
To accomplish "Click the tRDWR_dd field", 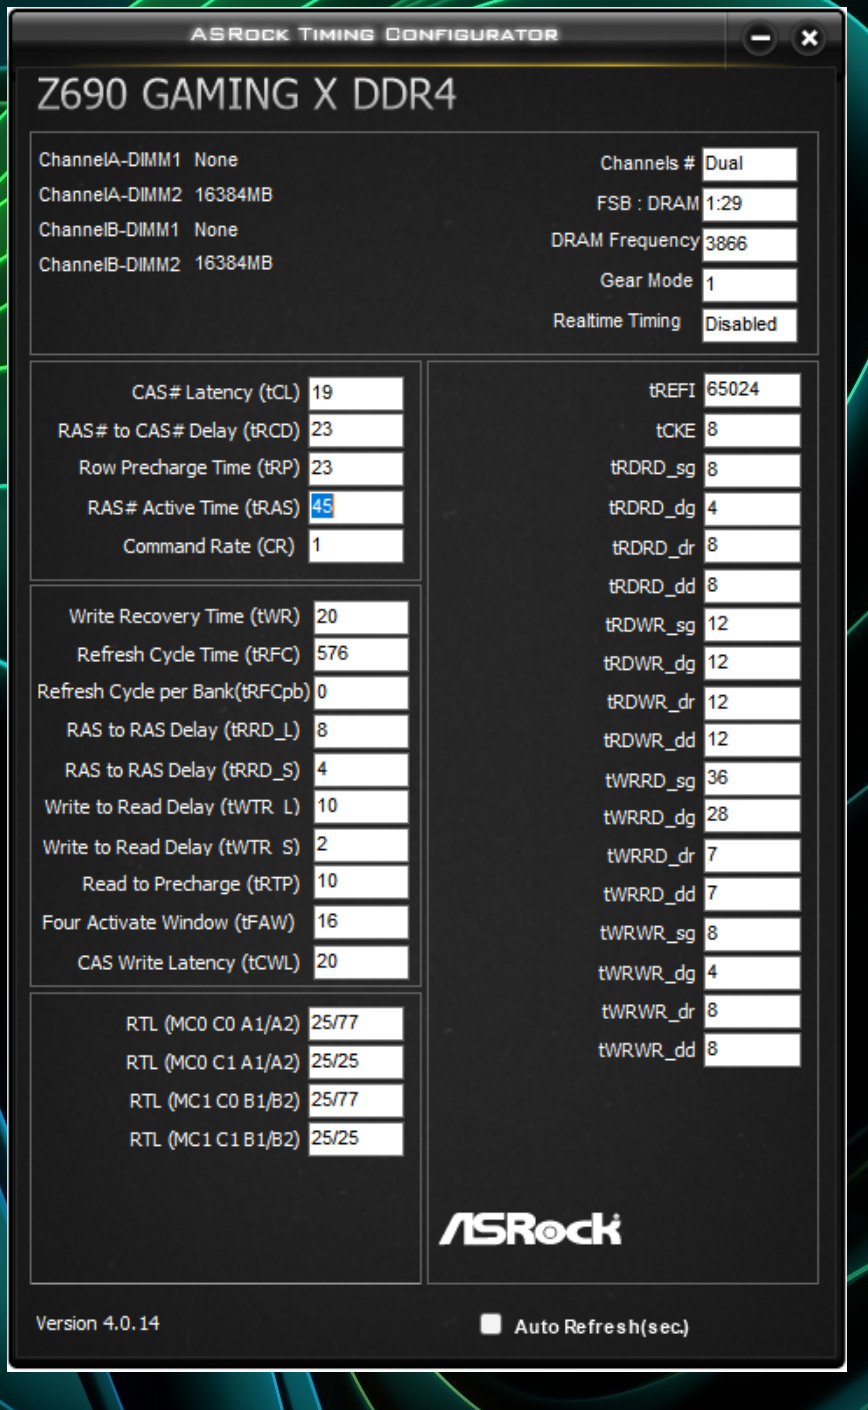I will (x=752, y=740).
